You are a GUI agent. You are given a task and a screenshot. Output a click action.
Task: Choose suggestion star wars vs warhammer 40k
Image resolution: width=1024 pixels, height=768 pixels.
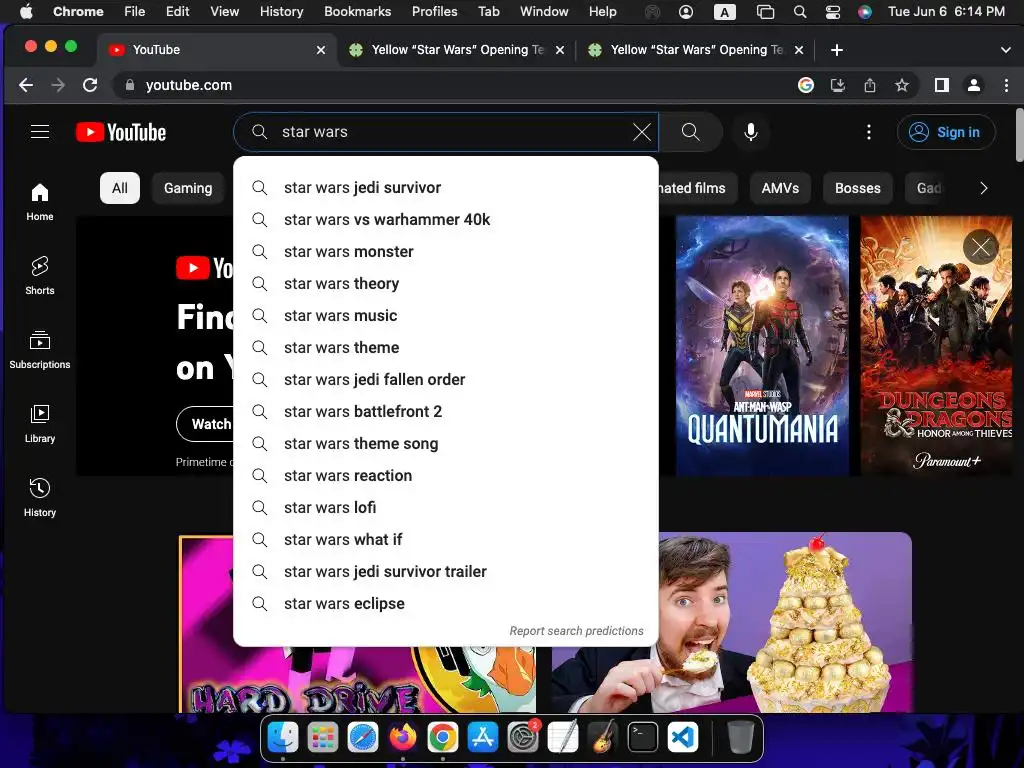(445, 219)
